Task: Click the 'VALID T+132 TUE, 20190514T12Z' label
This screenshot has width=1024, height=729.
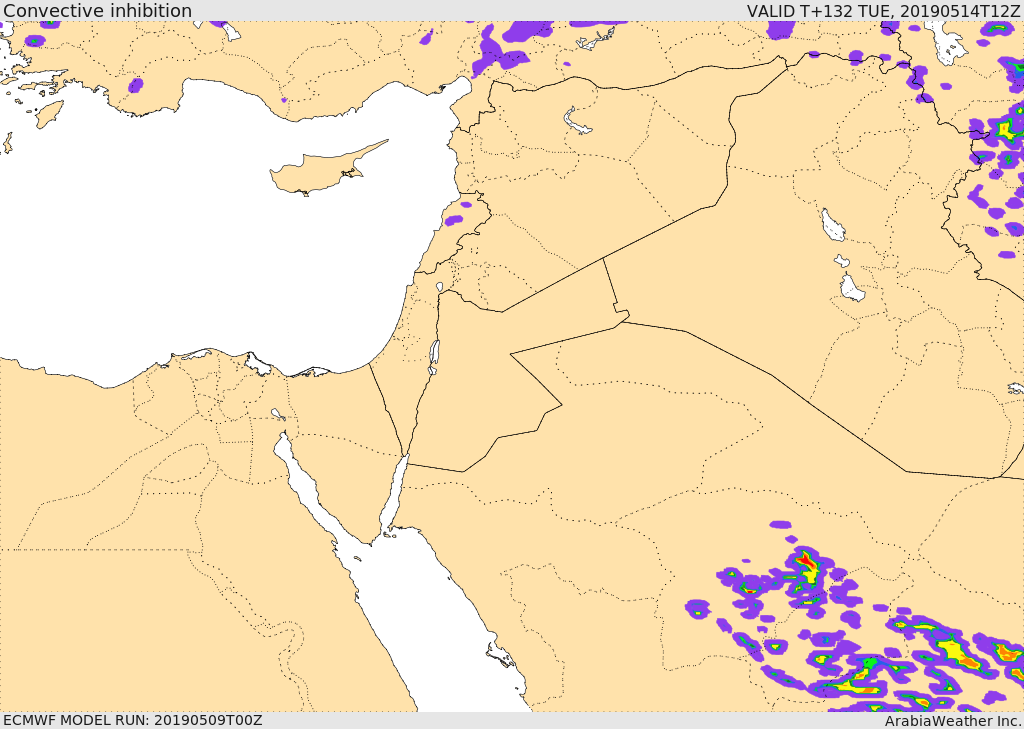Action: (x=884, y=11)
